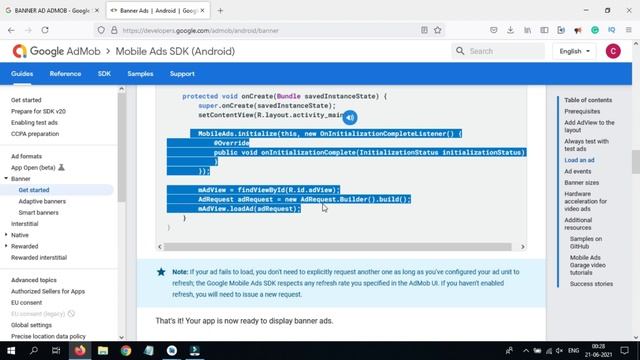Jump to Load an ad in contents
The height and width of the screenshot is (360, 640).
point(579,160)
